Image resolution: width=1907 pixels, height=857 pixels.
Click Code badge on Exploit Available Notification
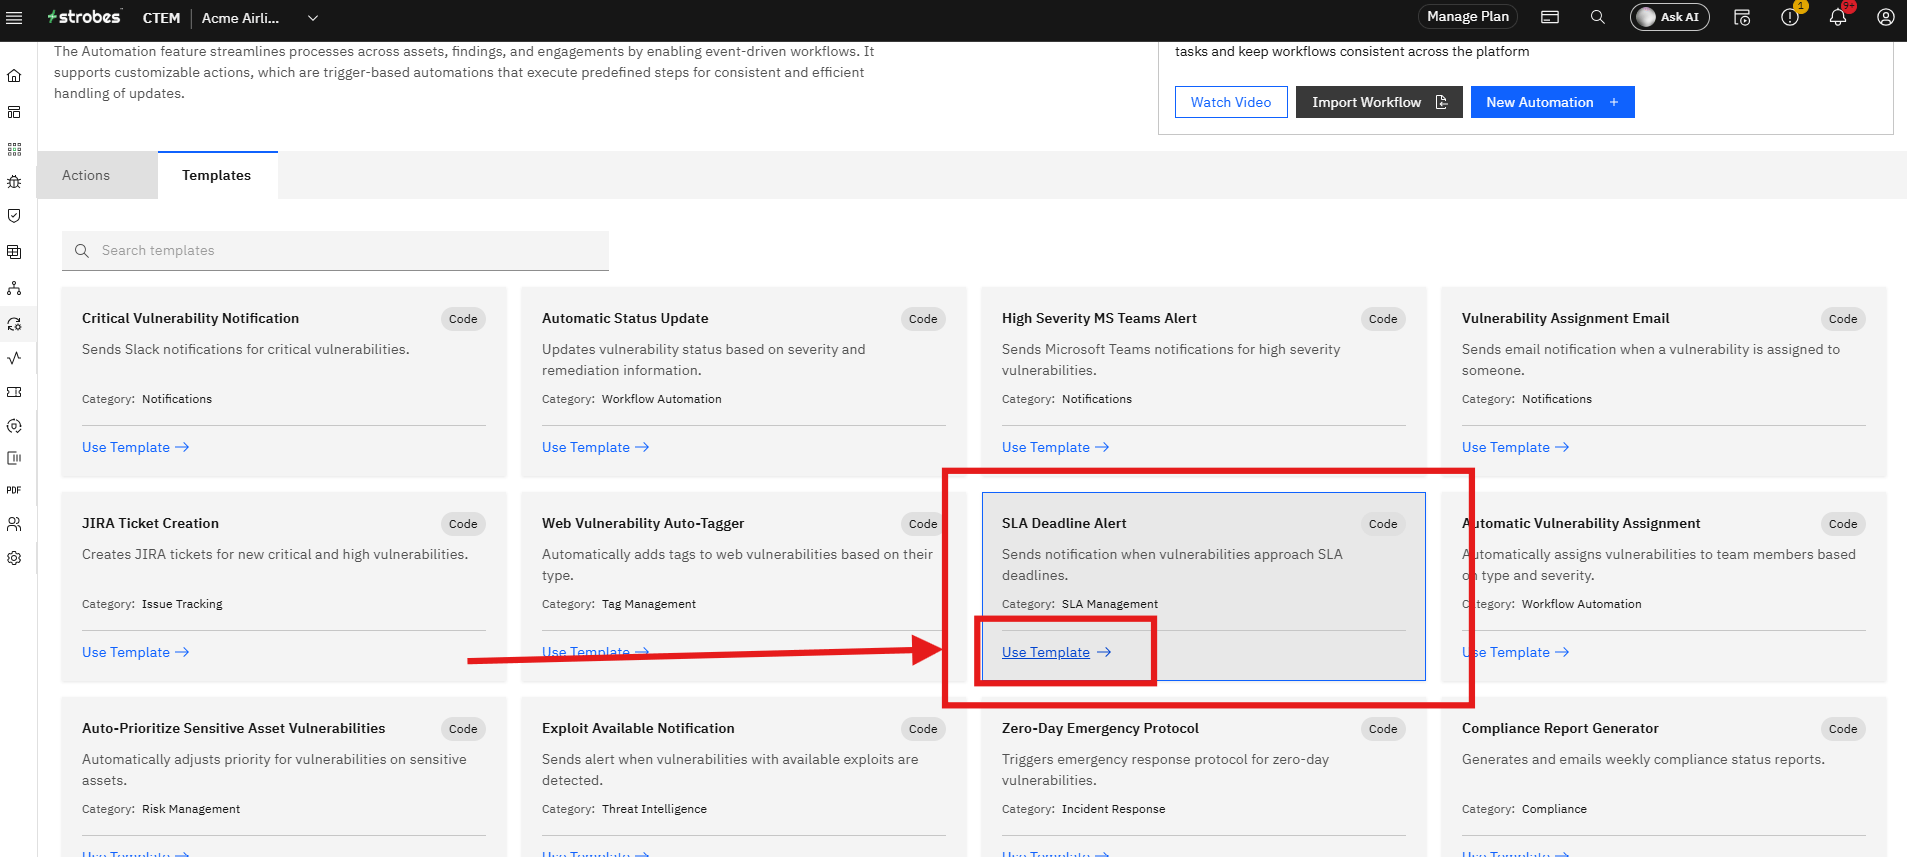click(x=923, y=729)
